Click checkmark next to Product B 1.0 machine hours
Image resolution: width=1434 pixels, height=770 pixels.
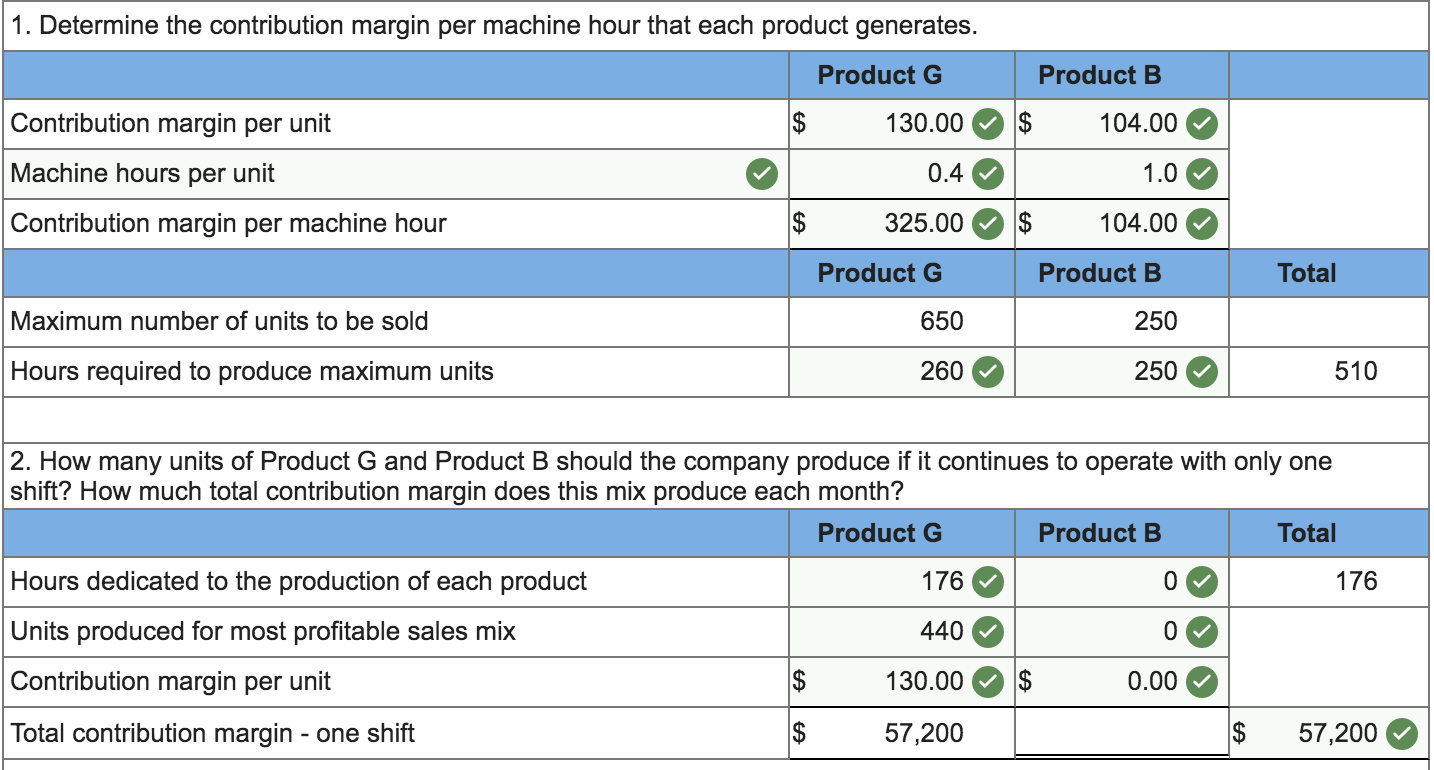click(x=1202, y=174)
